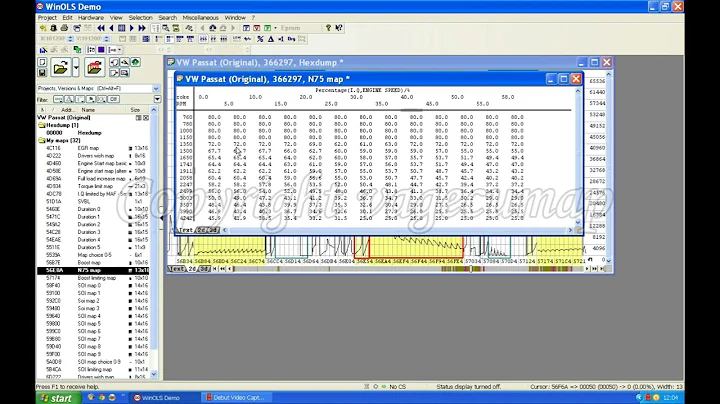Select the SOI limiting map entry

(x=94, y=369)
